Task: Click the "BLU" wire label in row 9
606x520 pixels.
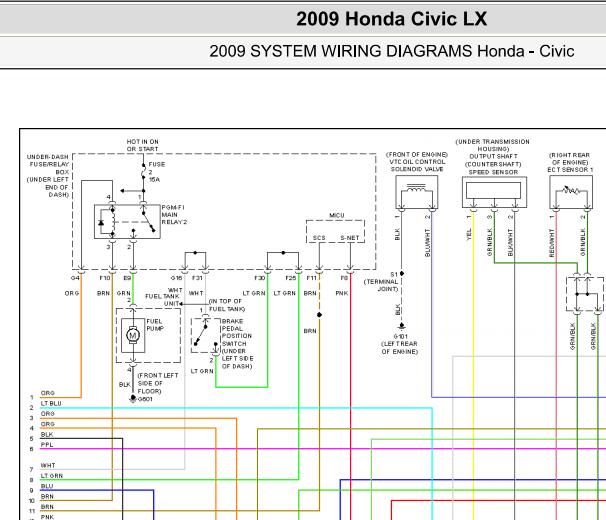Action: click(x=47, y=486)
